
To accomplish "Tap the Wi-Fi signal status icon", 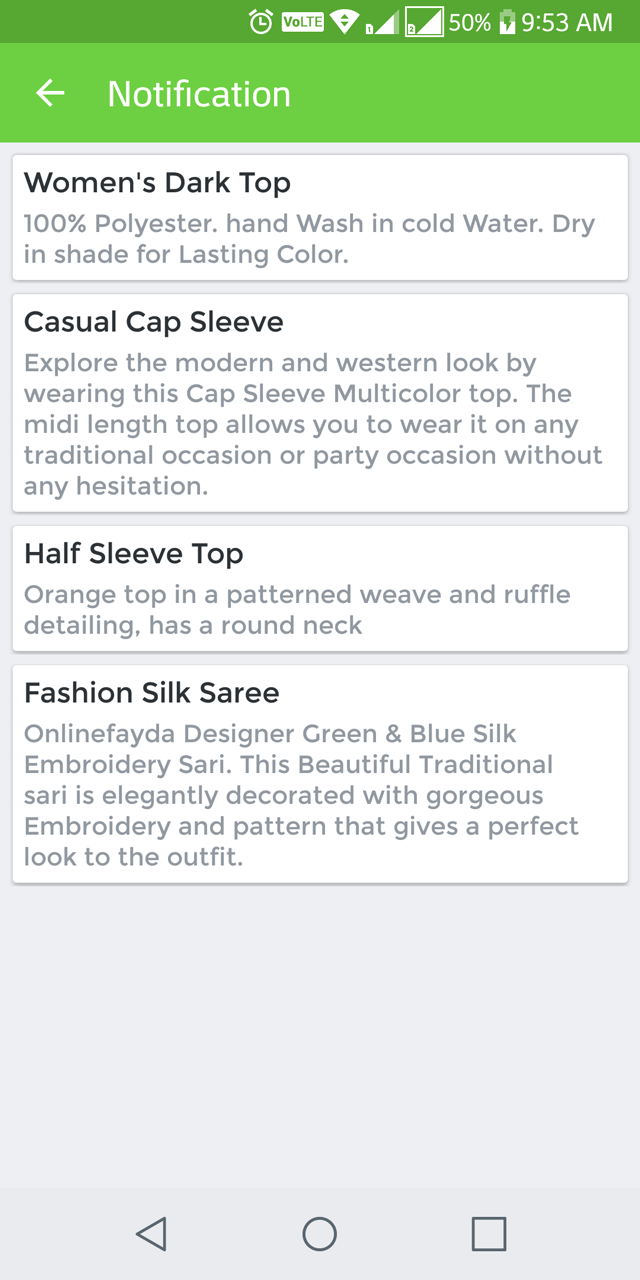I will pos(345,22).
